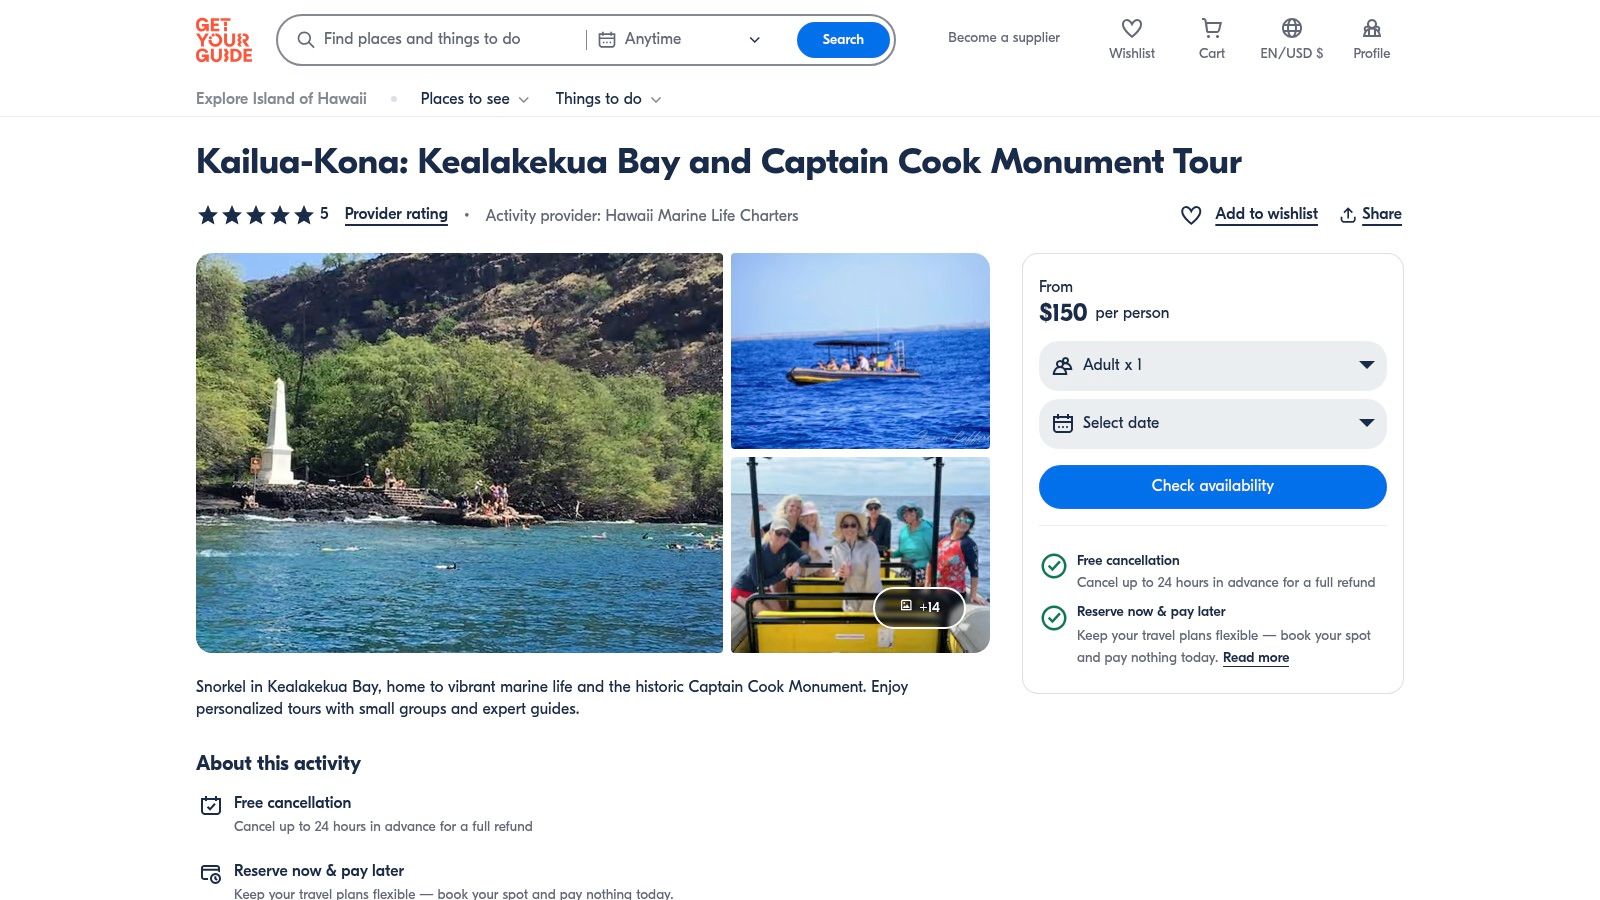The width and height of the screenshot is (1600, 900).
Task: Click the Share icon for this tour
Action: click(x=1347, y=213)
